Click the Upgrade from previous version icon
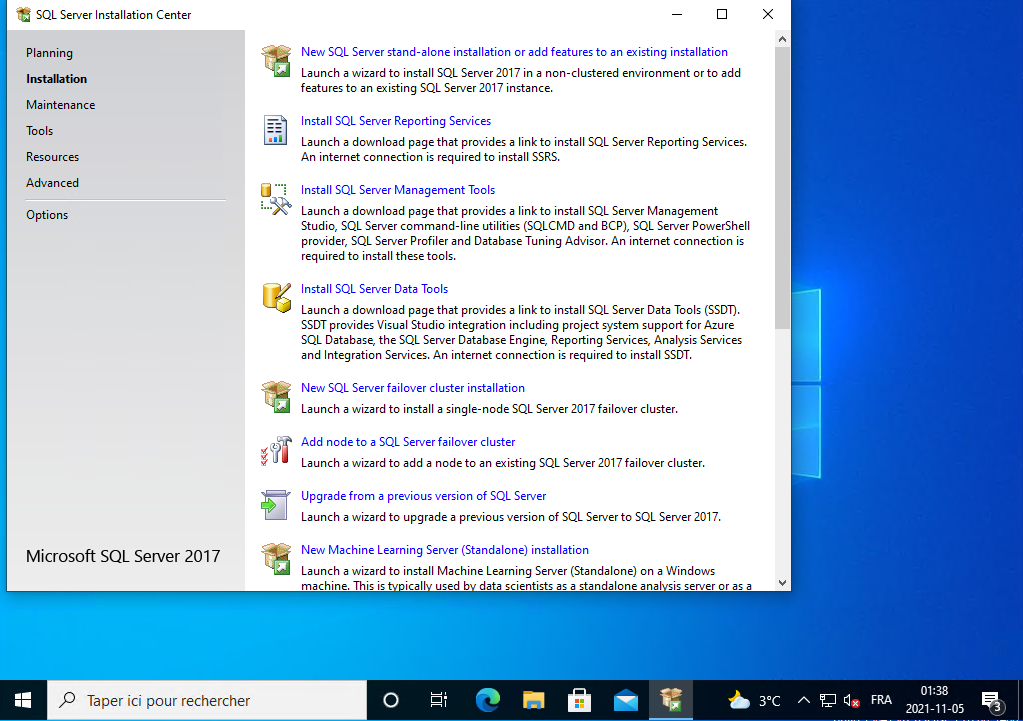 pos(276,504)
